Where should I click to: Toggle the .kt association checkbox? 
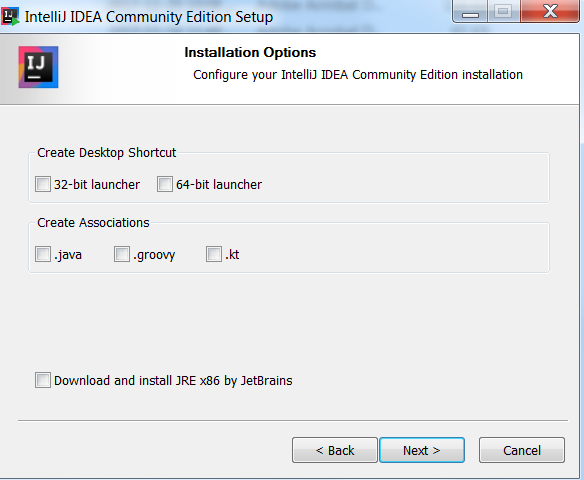tap(214, 254)
